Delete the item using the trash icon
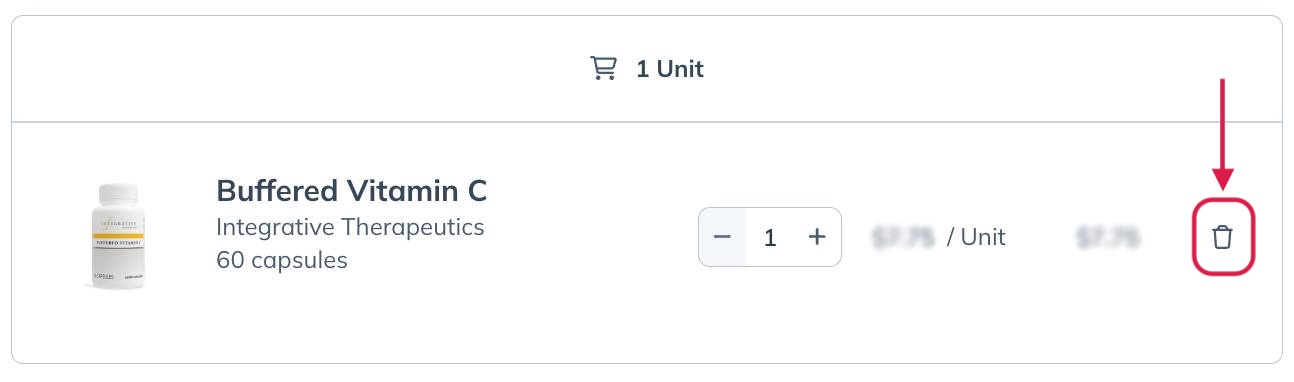The width and height of the screenshot is (1294, 382). point(1222,237)
